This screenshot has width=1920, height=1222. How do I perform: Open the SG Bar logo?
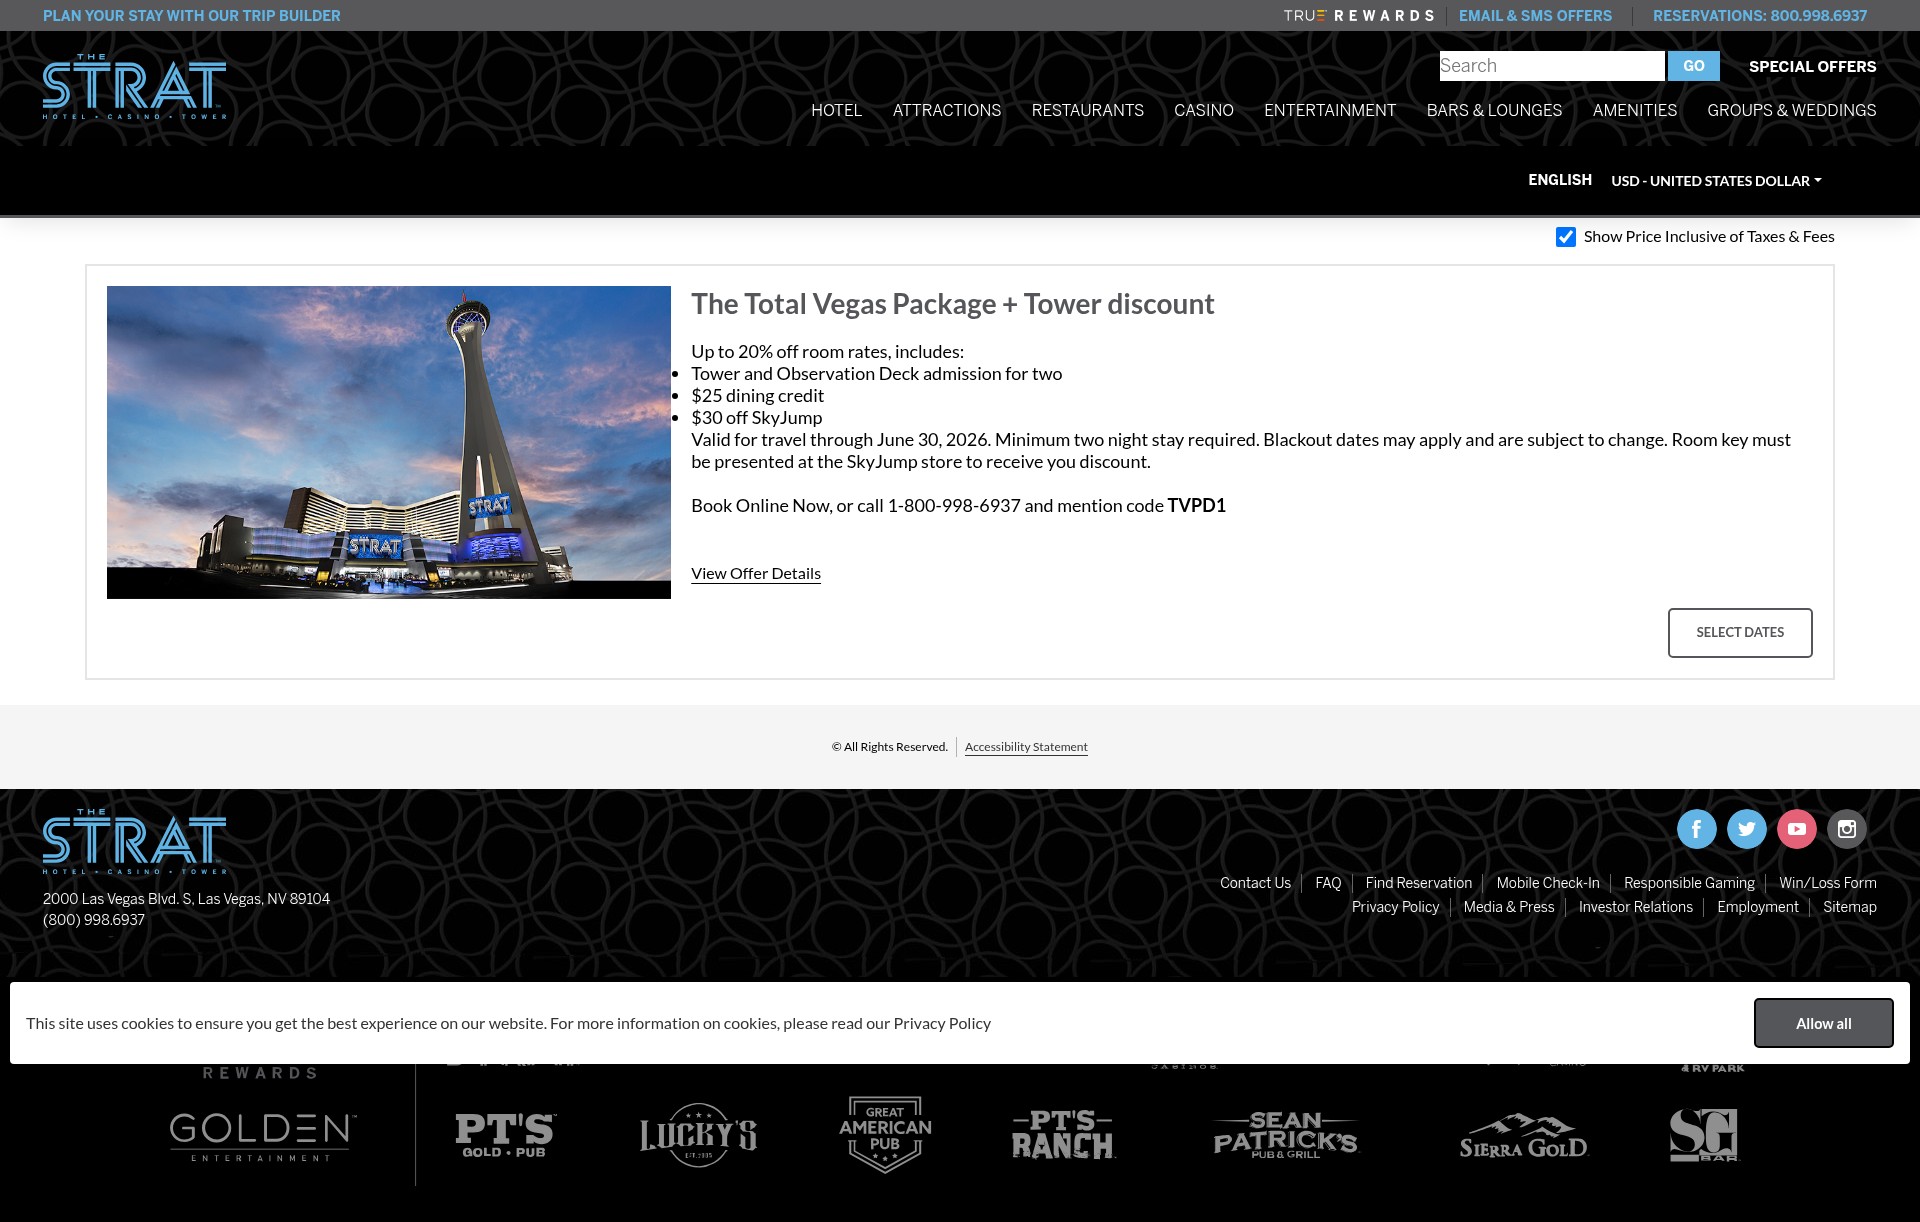(1704, 1135)
